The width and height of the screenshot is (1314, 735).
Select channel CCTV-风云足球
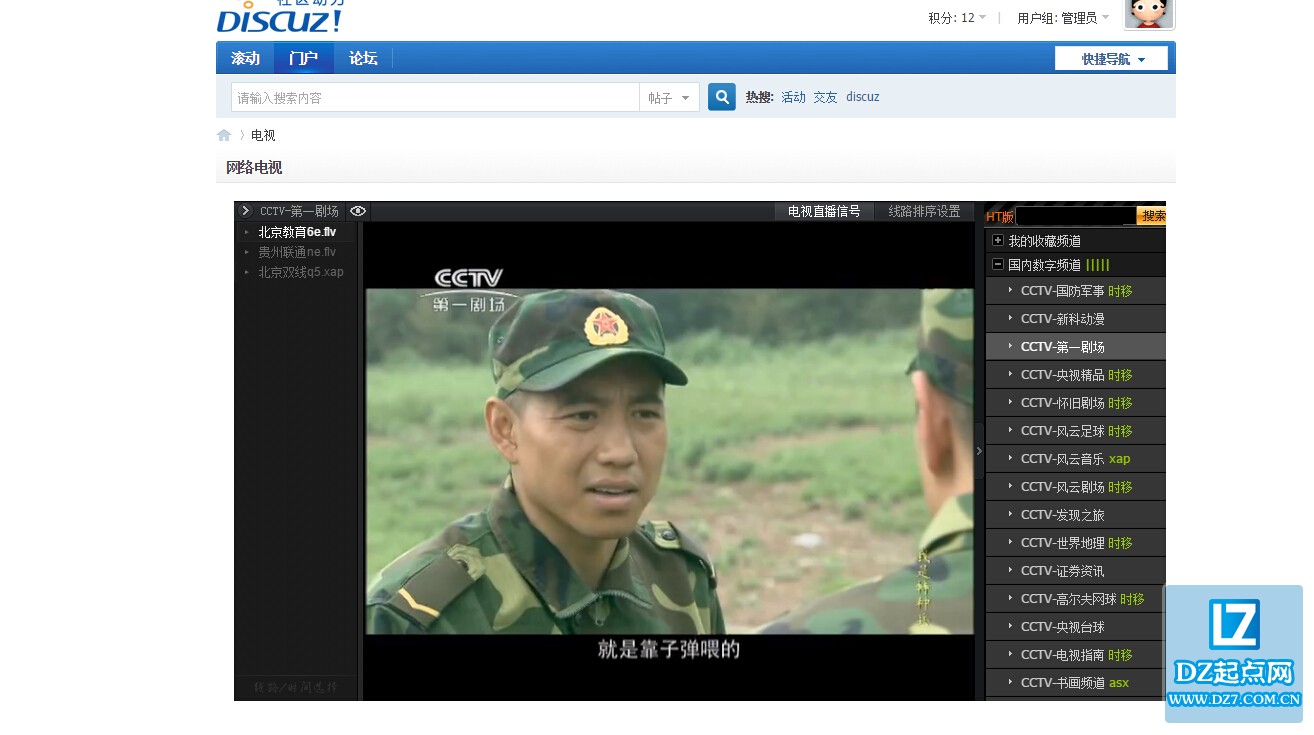coord(1076,431)
